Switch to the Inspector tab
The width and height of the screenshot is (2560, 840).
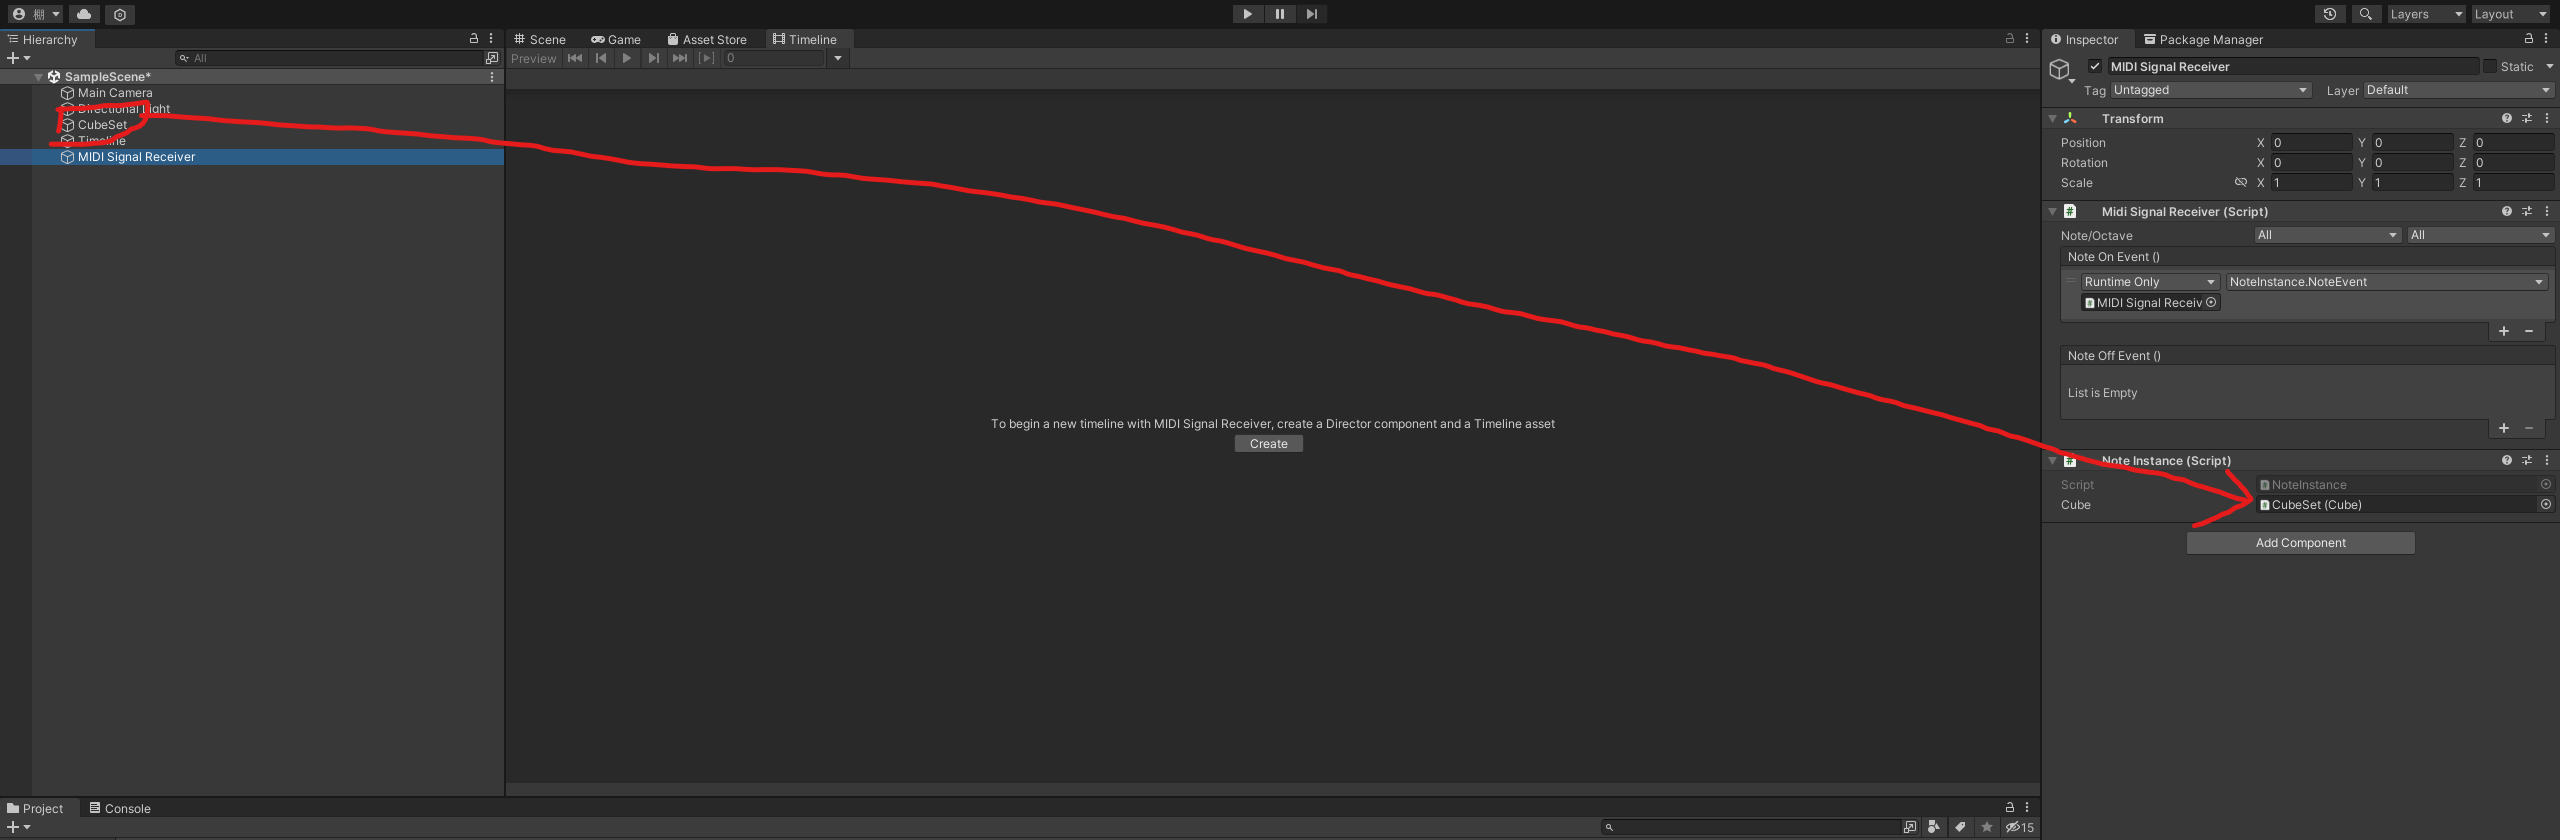coord(2084,39)
